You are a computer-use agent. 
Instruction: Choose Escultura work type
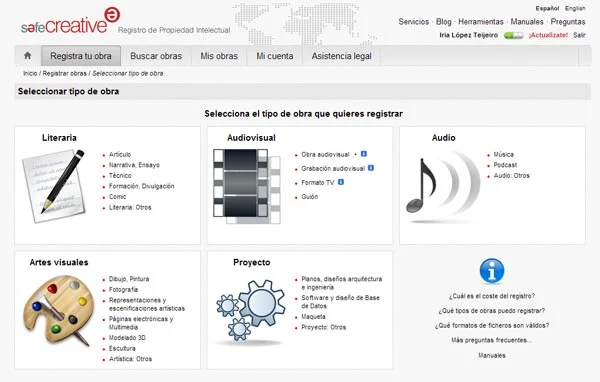[x=122, y=348]
